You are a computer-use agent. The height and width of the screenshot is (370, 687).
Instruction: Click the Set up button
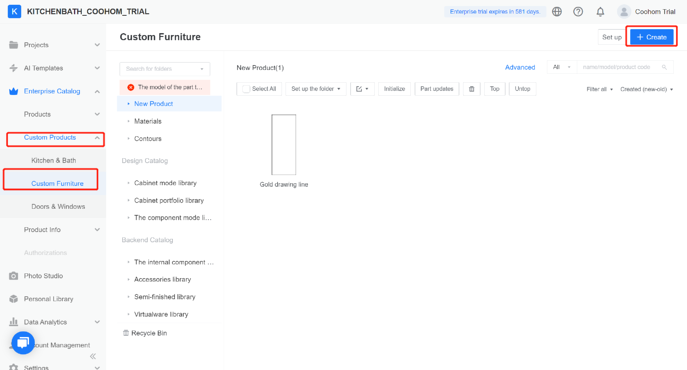(x=612, y=37)
